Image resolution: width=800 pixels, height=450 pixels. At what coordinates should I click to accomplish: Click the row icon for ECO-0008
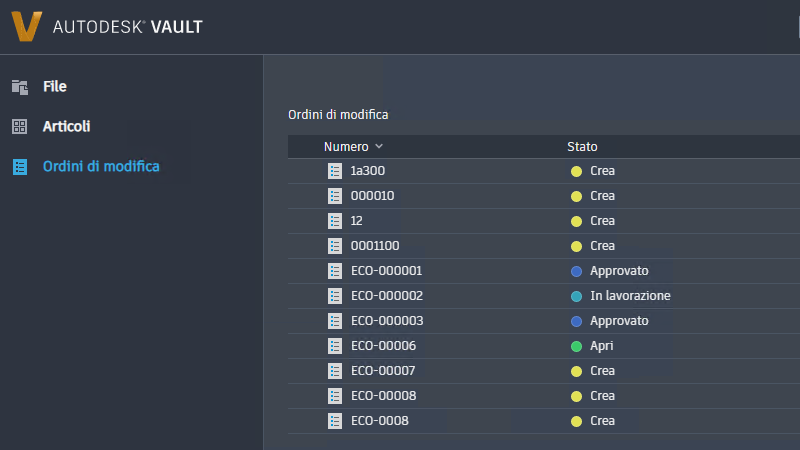(335, 421)
